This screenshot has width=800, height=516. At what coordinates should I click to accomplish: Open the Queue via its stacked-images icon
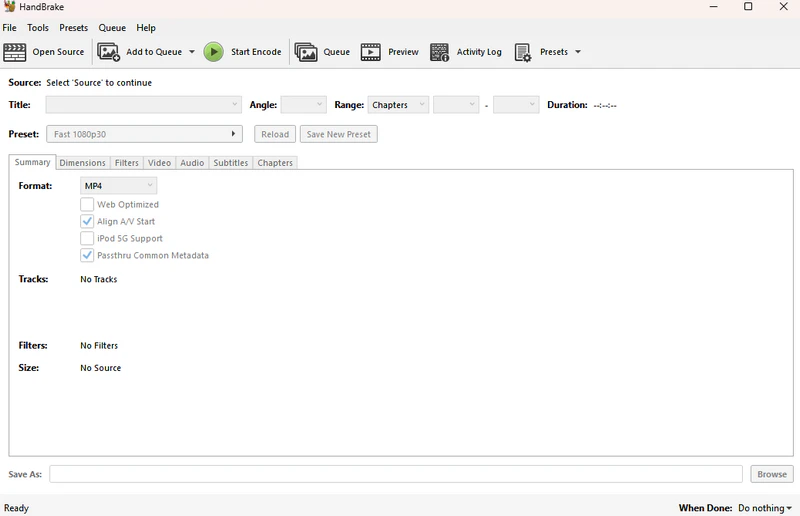pos(306,52)
